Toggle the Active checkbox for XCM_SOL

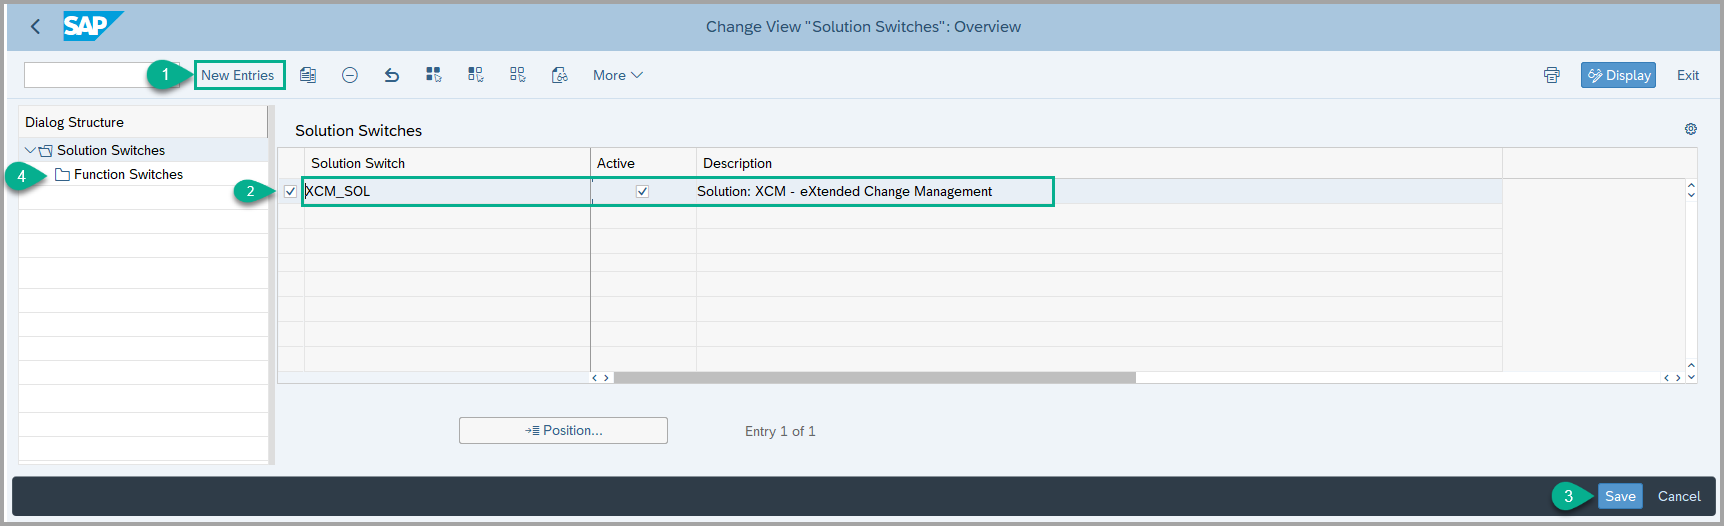[x=642, y=191]
